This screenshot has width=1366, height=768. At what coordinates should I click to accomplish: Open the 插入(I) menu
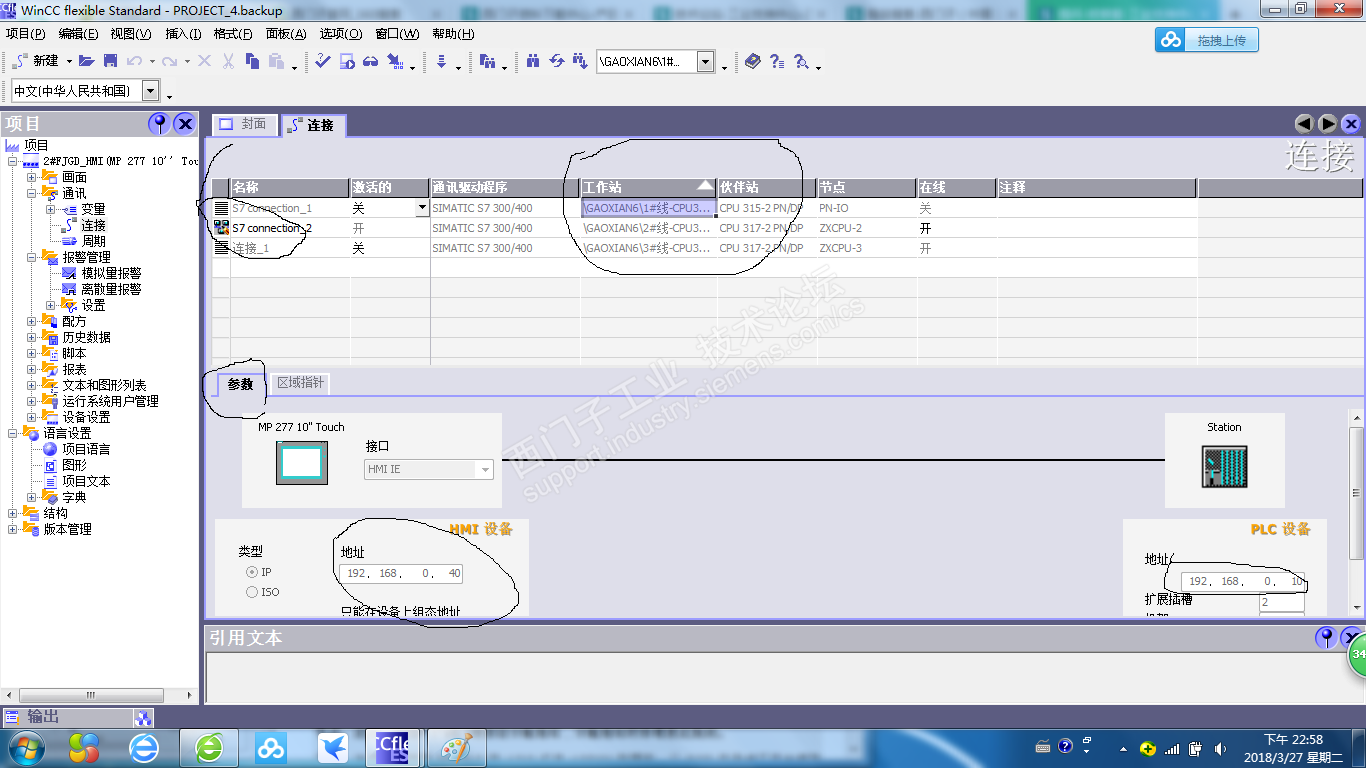coord(183,33)
